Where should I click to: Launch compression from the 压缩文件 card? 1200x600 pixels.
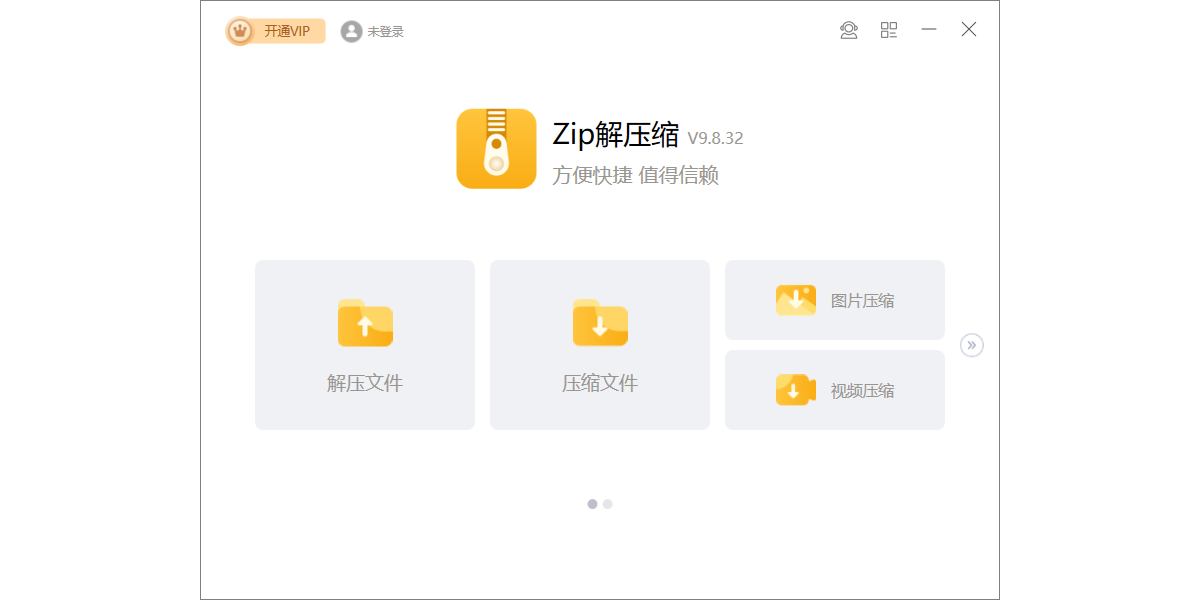click(599, 345)
